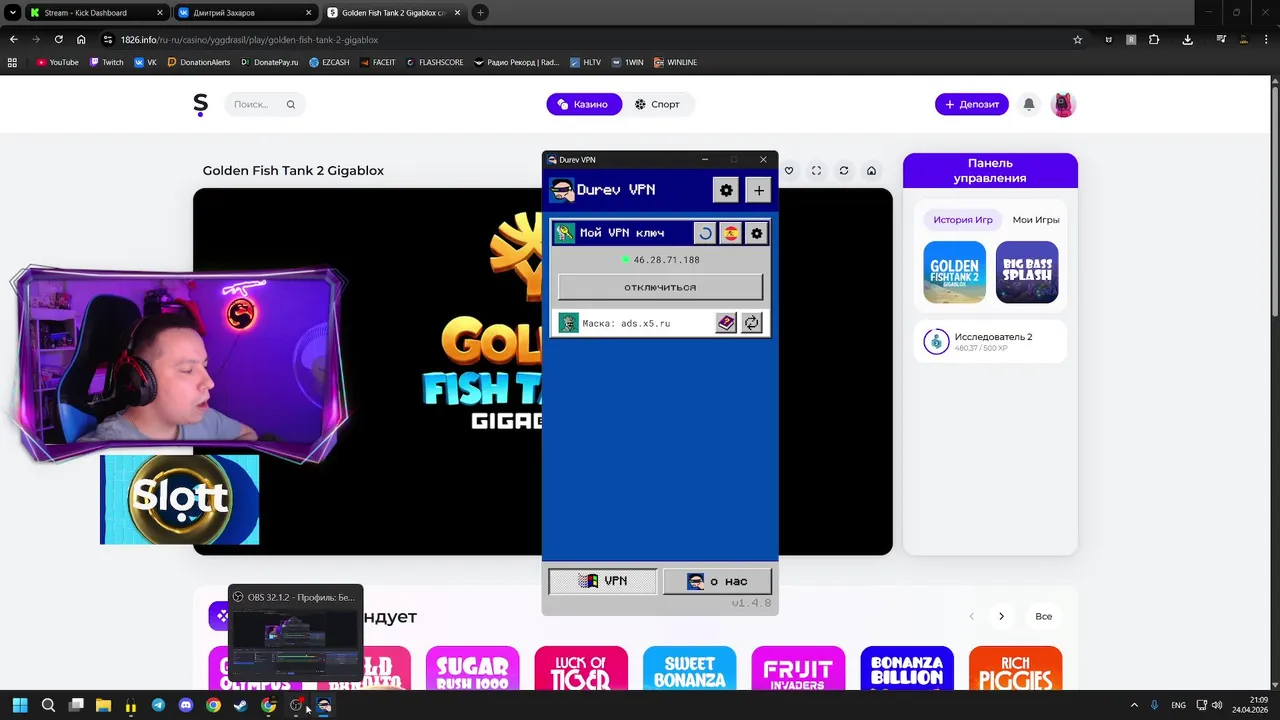The height and width of the screenshot is (720, 1280).
Task: Open mask help book icon
Action: coord(726,323)
